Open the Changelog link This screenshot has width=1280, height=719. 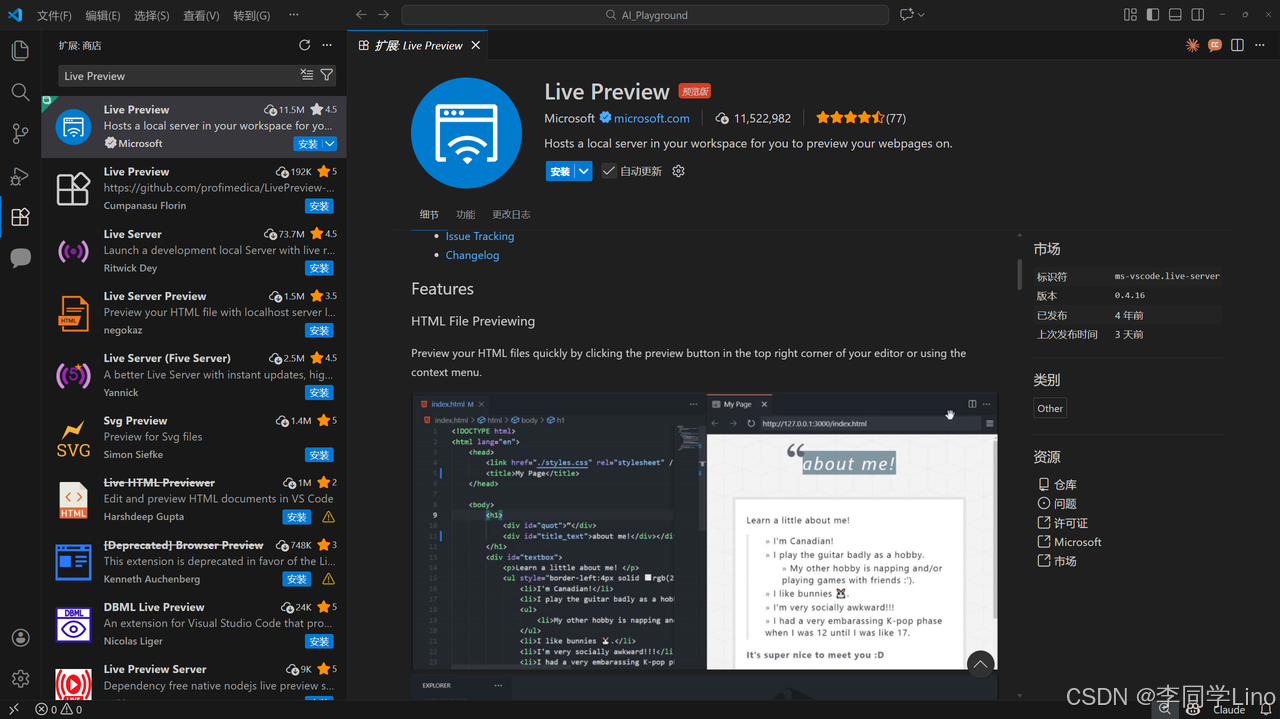point(472,255)
